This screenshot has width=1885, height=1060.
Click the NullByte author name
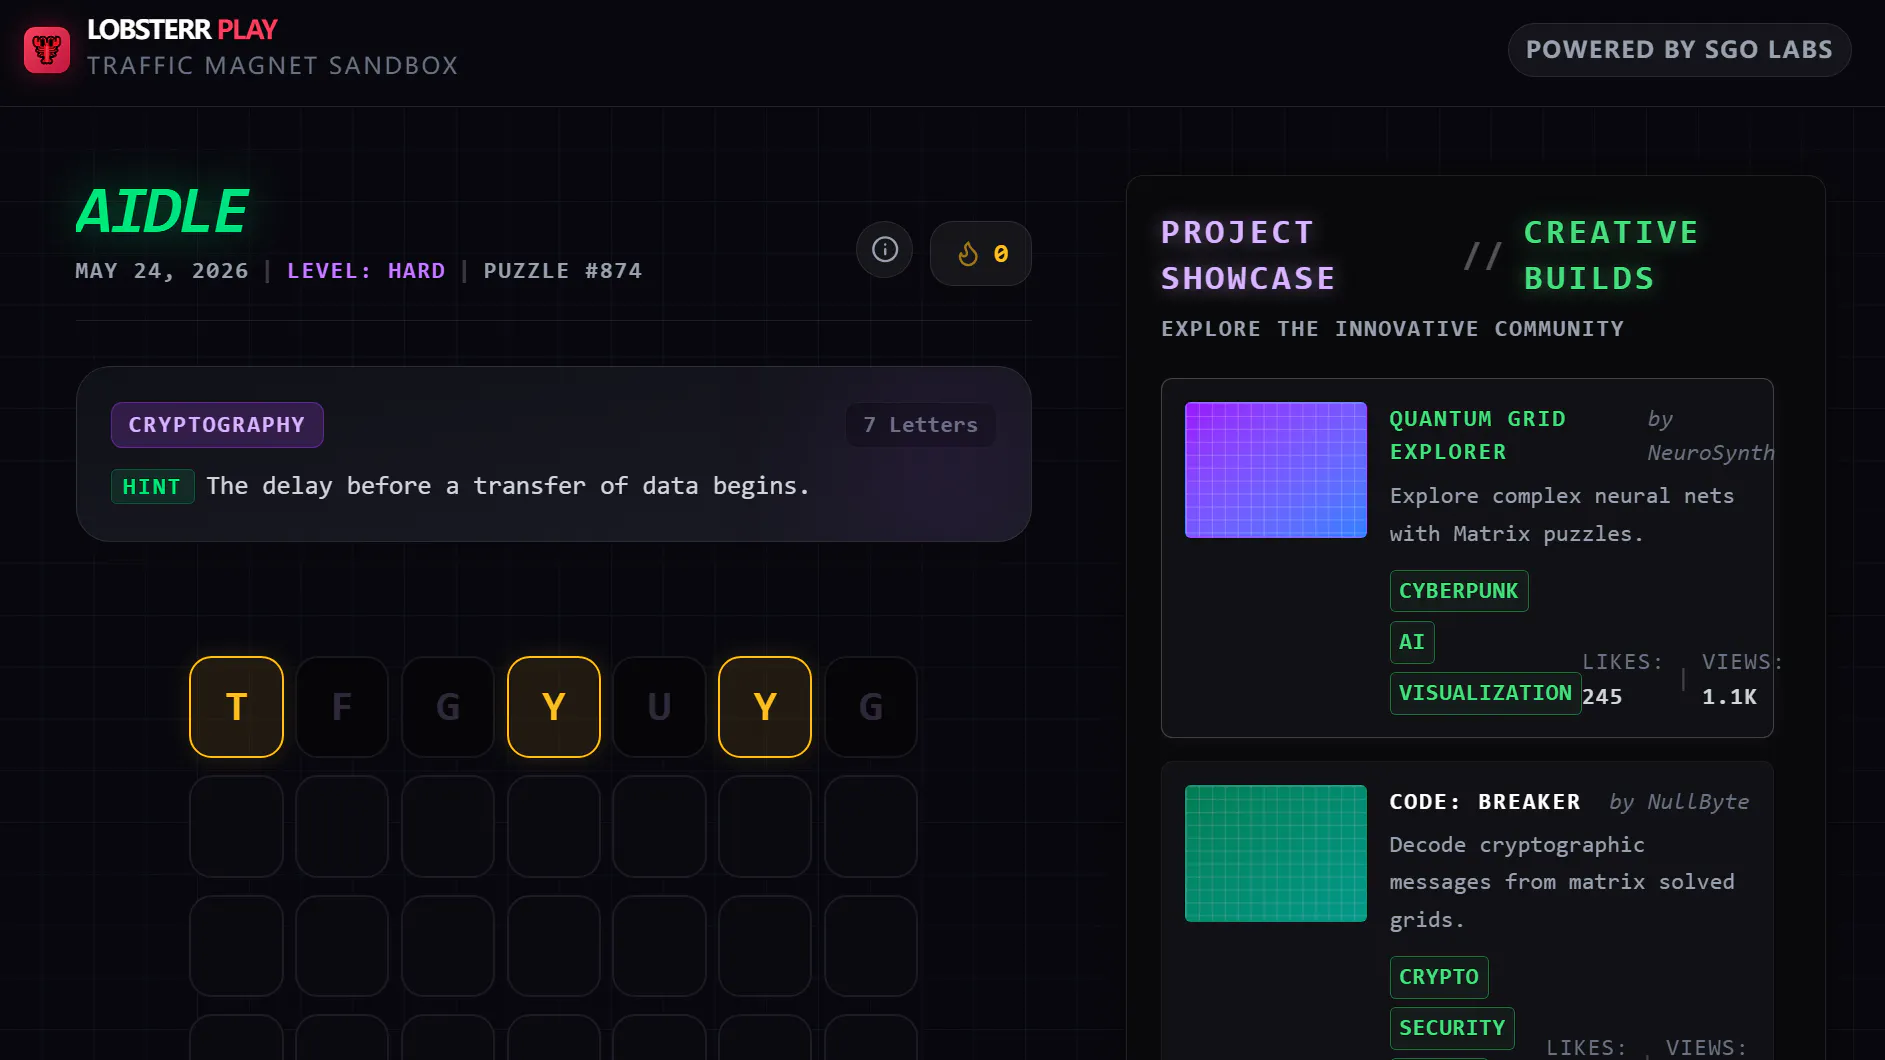coord(1698,802)
